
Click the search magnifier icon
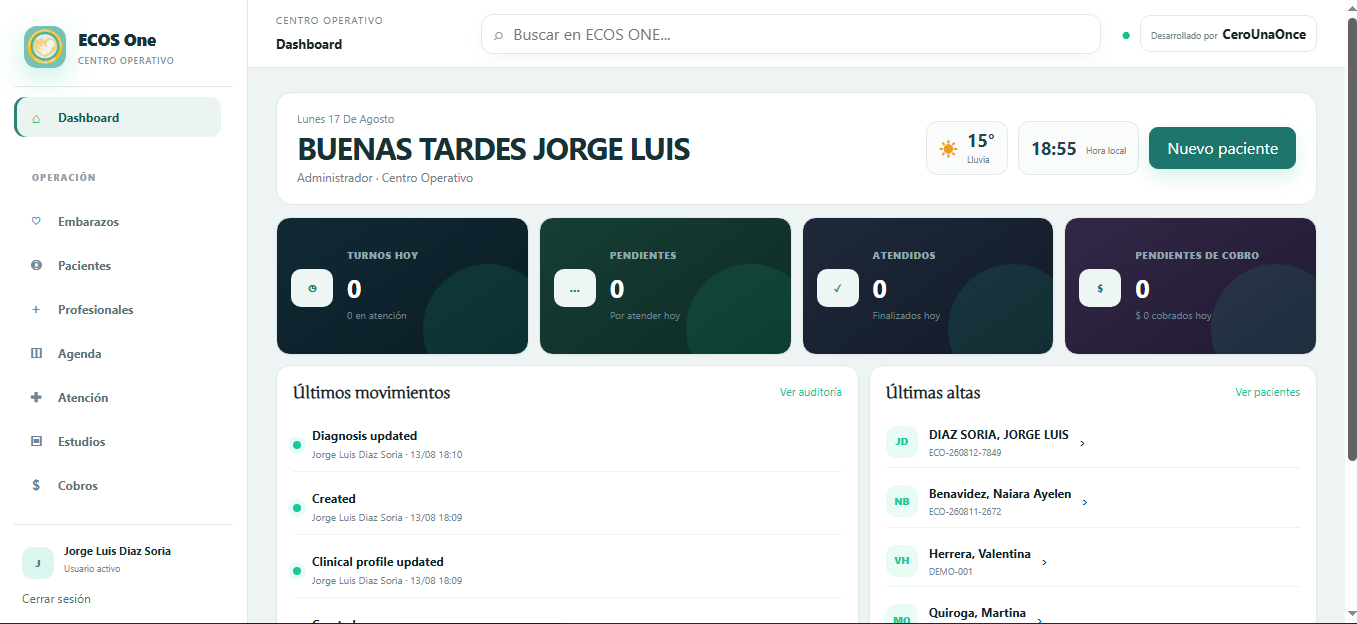498,35
